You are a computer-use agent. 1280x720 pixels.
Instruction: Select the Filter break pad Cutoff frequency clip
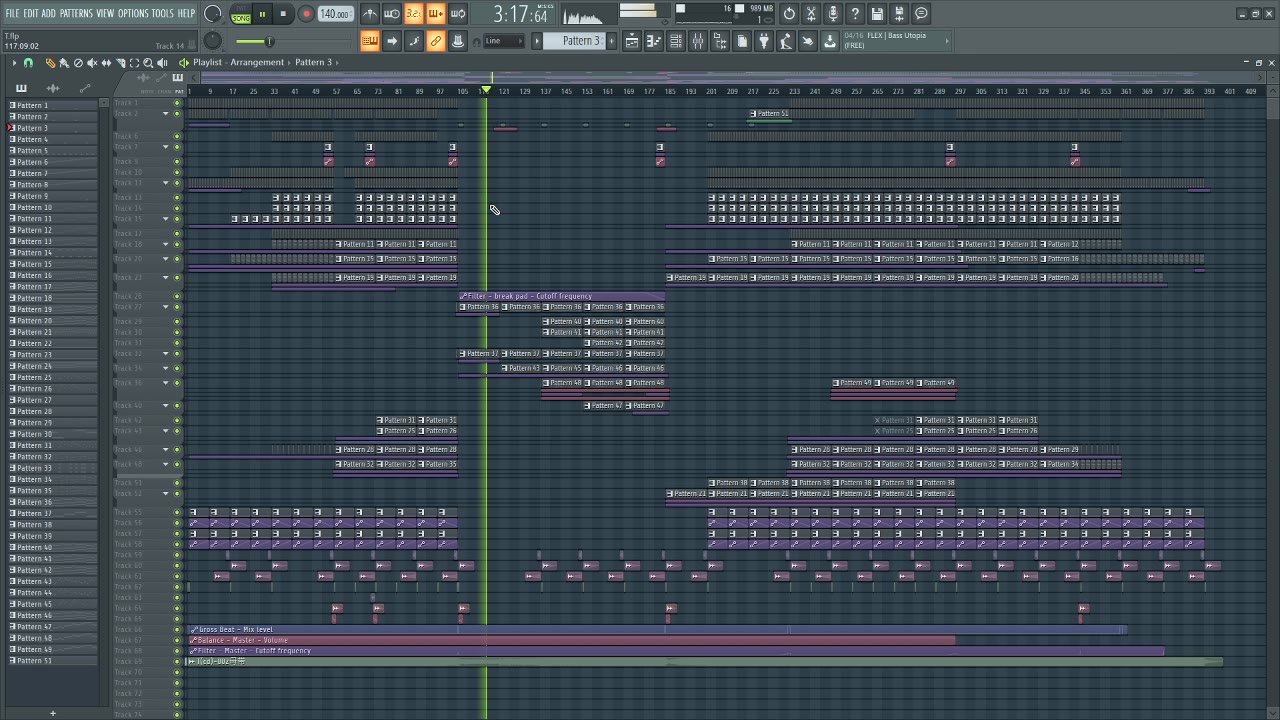coord(562,296)
